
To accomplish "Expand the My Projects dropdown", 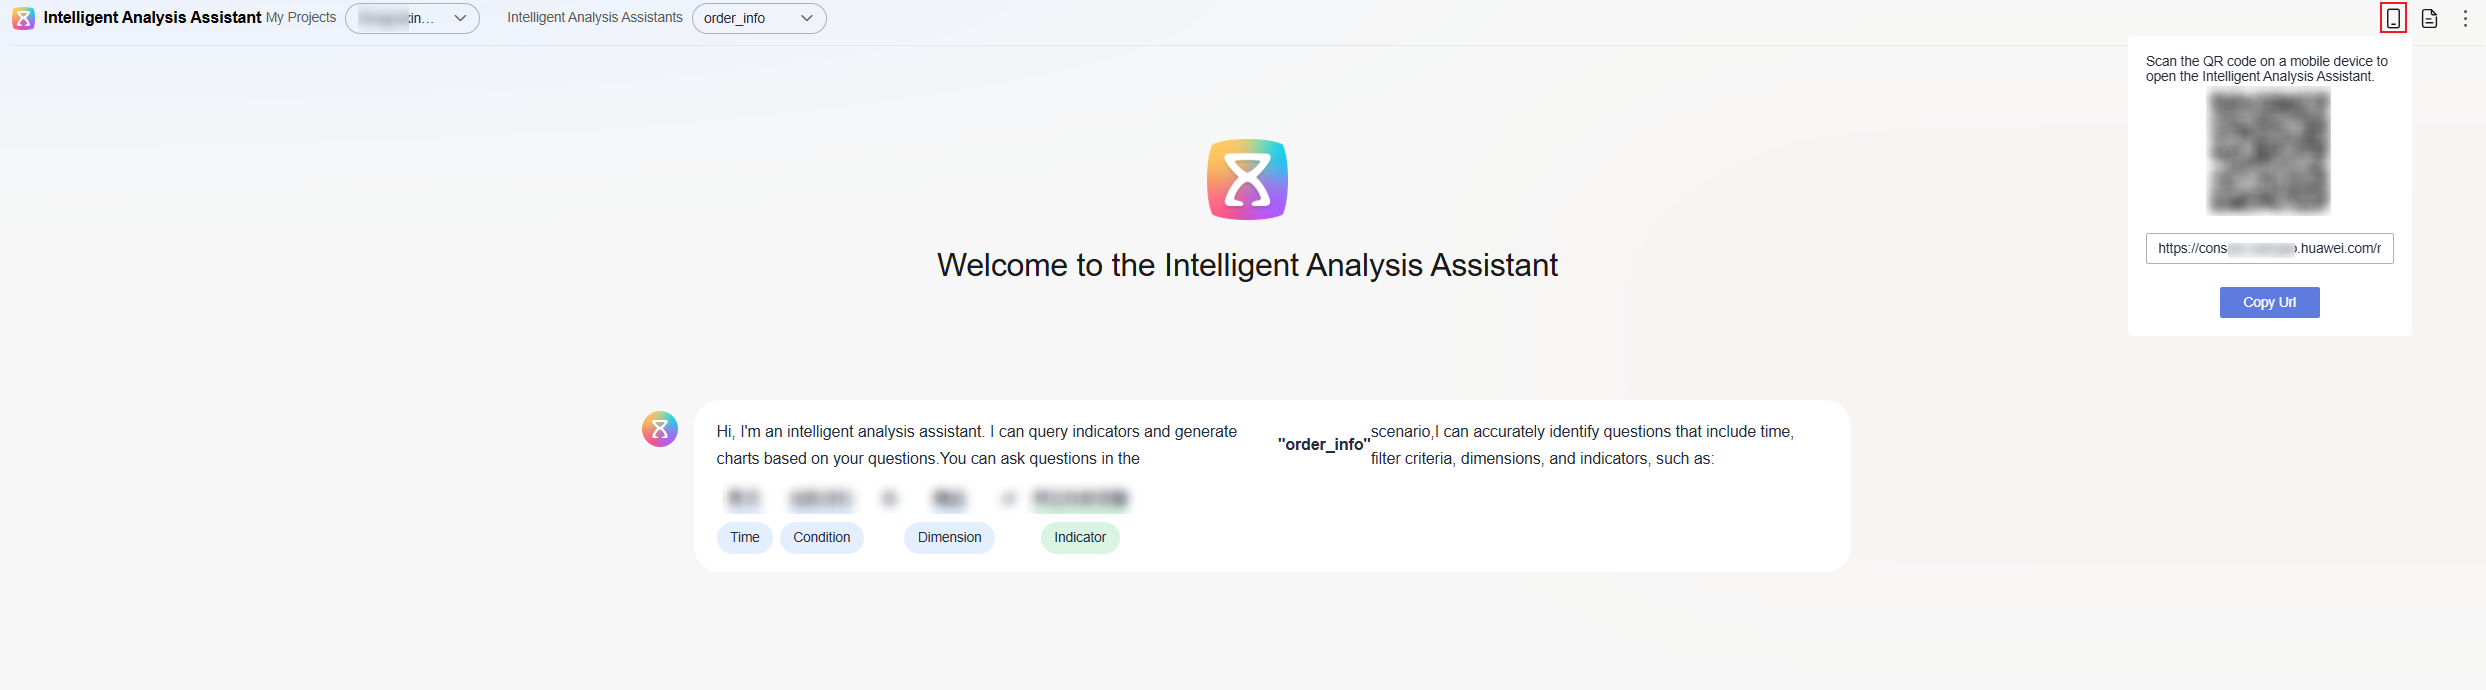I will tap(412, 18).
